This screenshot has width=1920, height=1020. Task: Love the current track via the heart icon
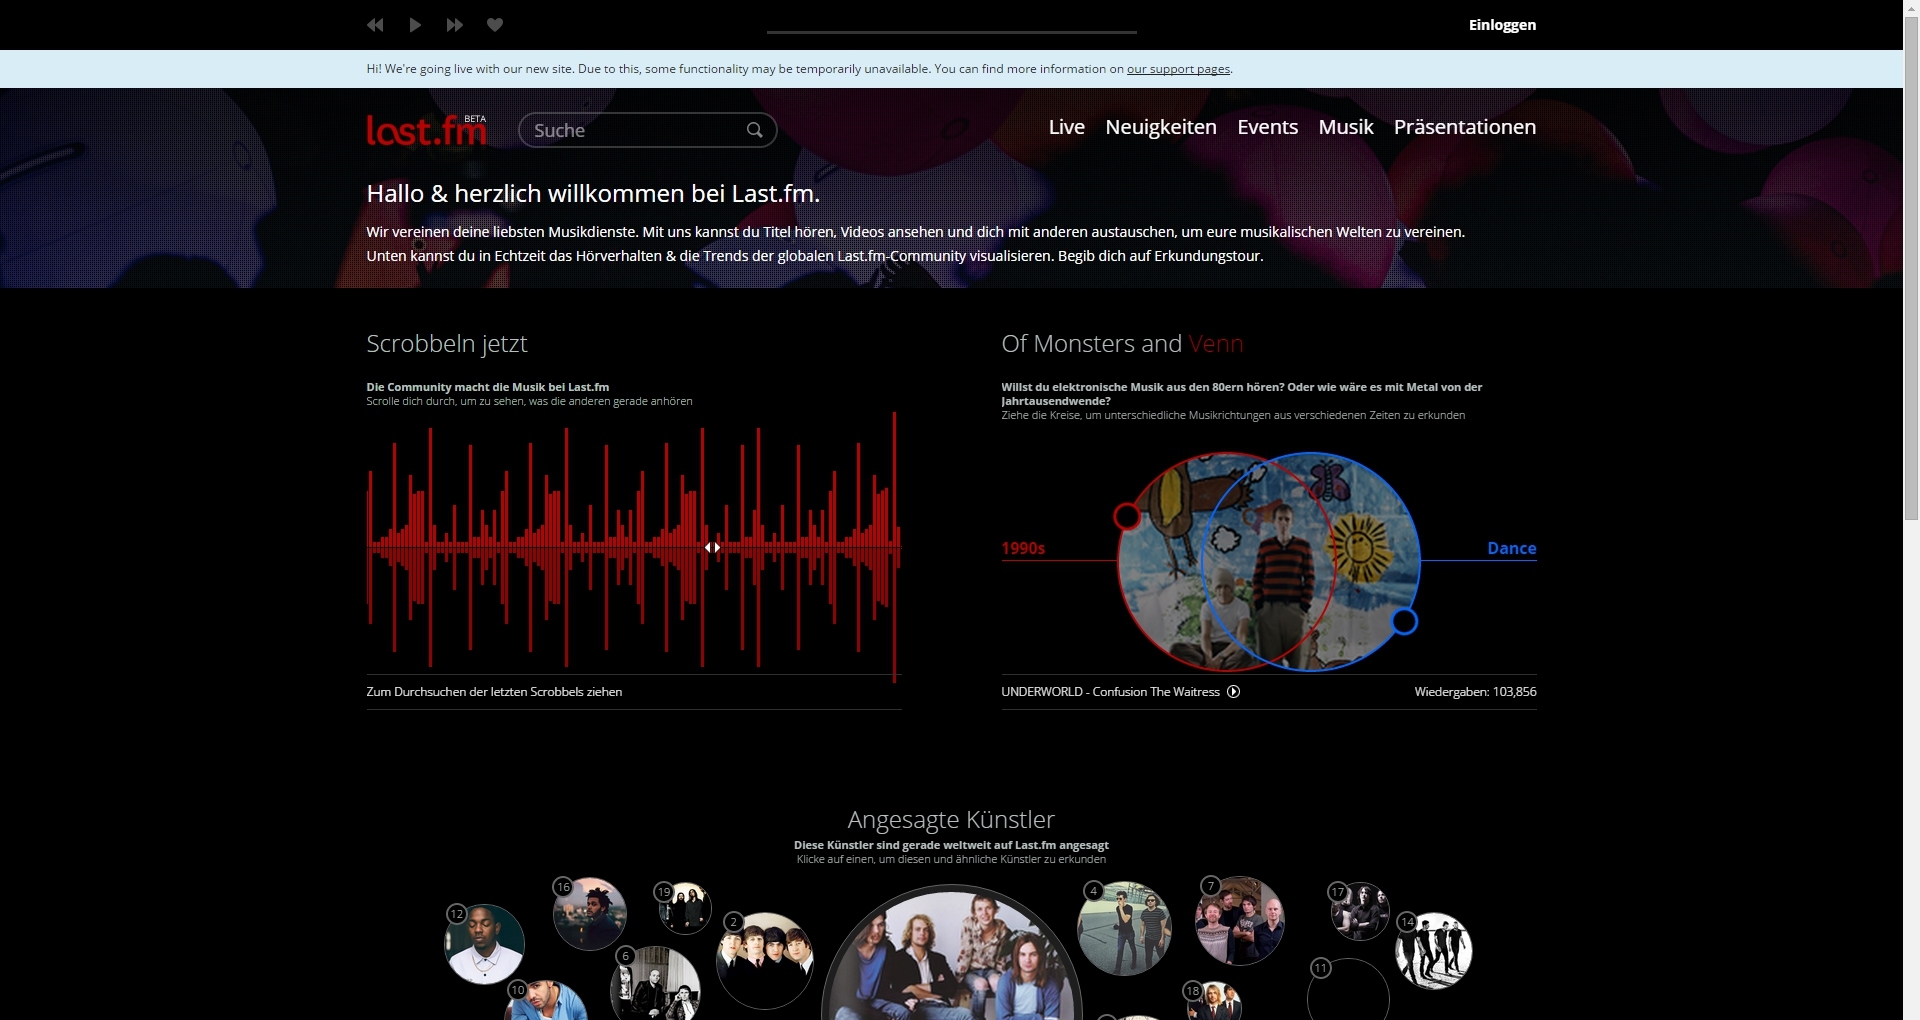(x=494, y=25)
